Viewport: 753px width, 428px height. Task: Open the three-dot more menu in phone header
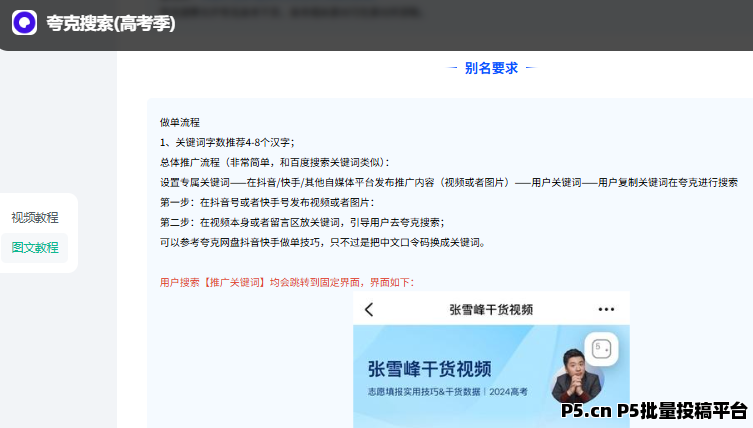coord(606,309)
